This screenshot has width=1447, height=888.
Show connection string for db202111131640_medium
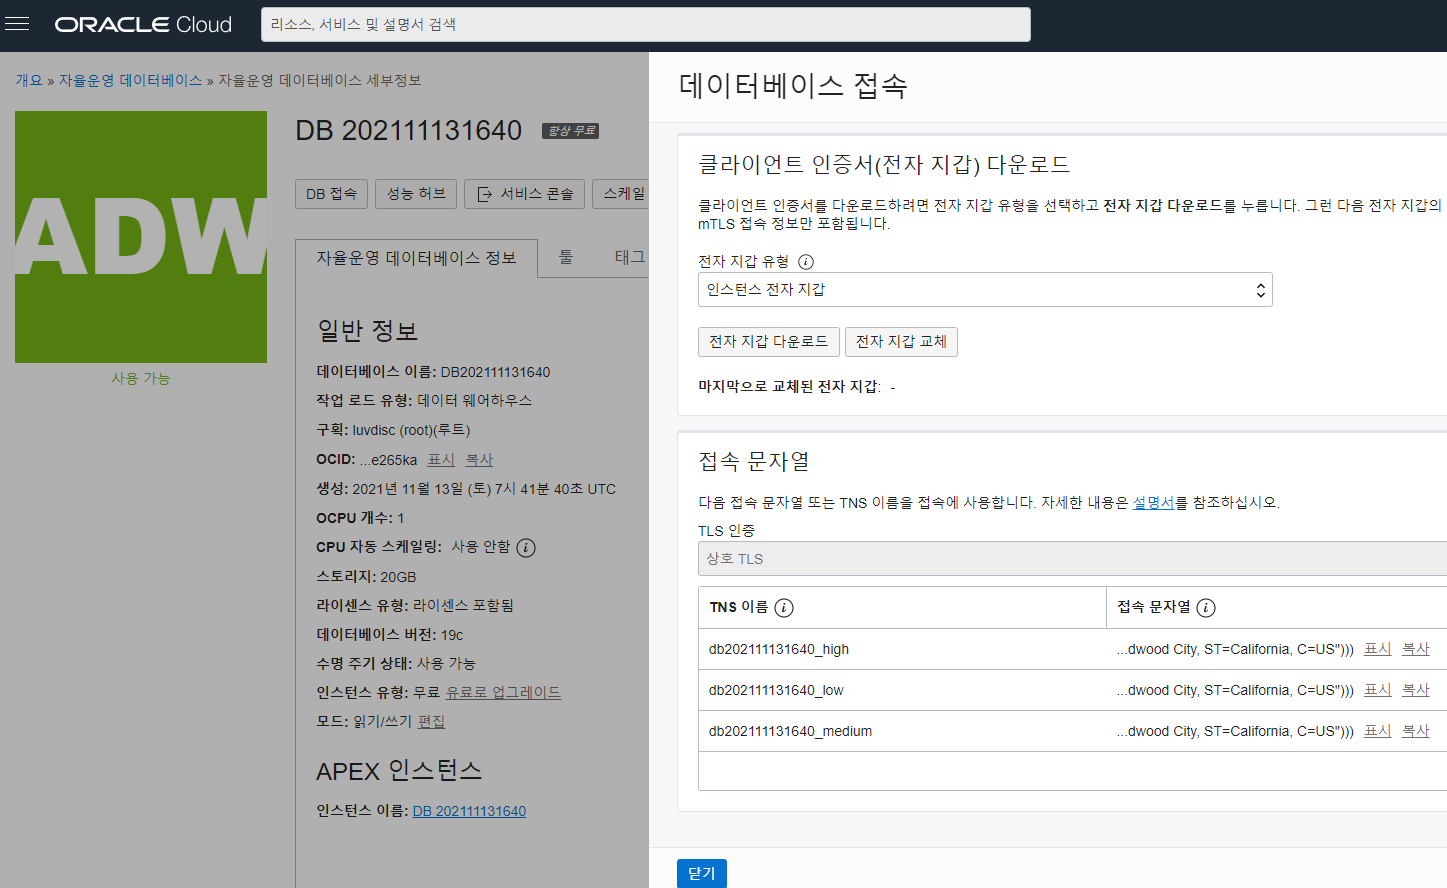point(1378,731)
